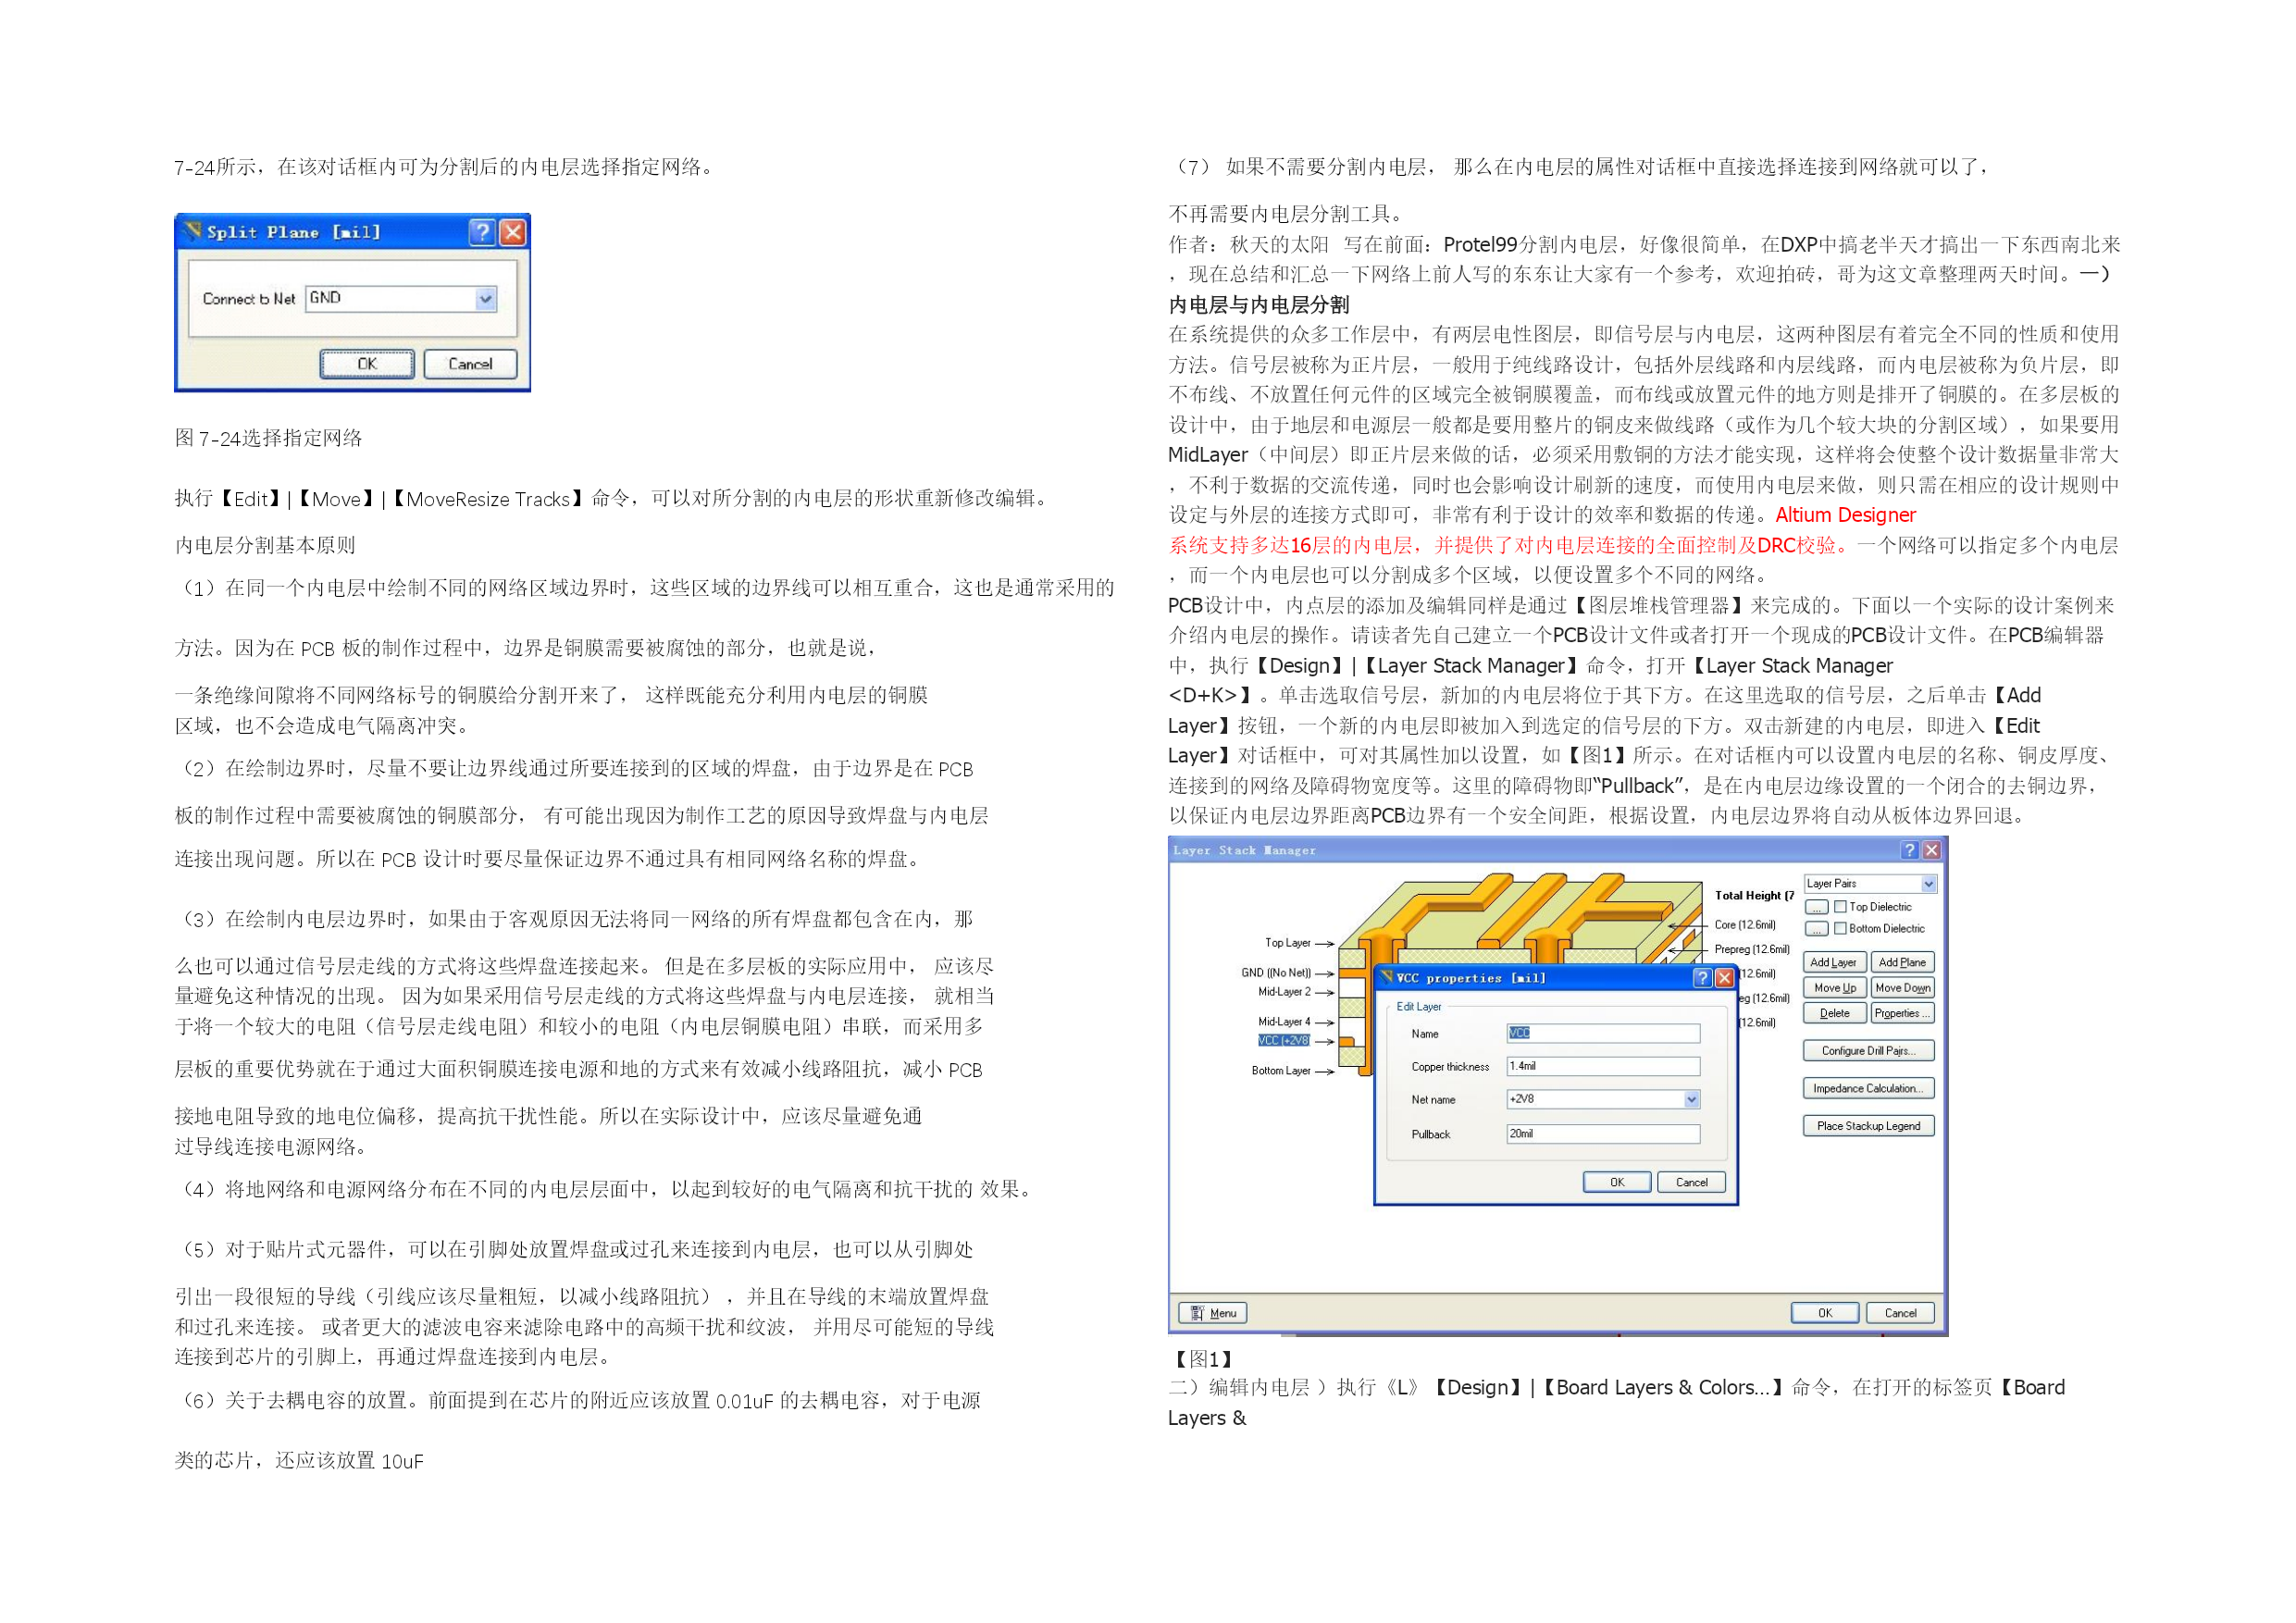Viewport: 2296px width, 1623px height.
Task: Click the Add Layer button
Action: coord(1834,963)
